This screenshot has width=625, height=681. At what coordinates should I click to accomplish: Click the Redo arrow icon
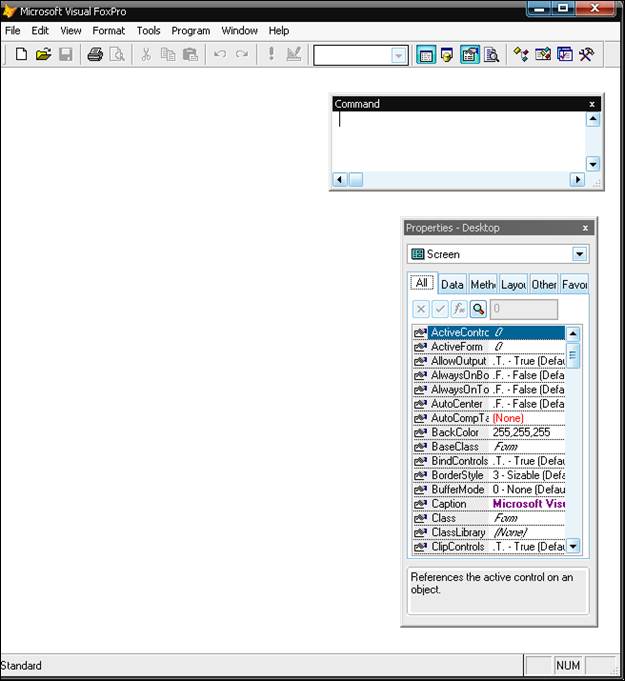click(x=242, y=54)
